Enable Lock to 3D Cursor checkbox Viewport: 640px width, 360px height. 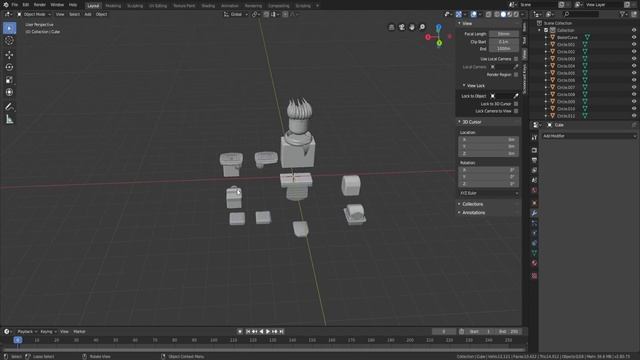click(516, 104)
